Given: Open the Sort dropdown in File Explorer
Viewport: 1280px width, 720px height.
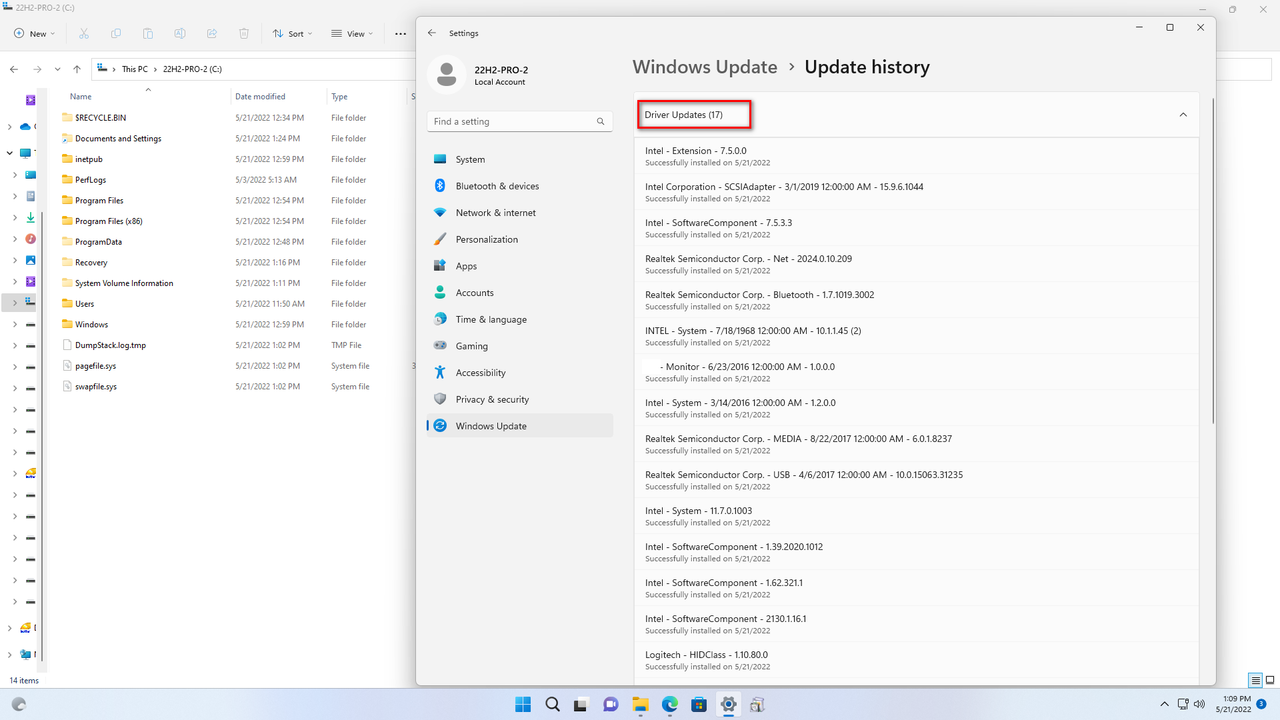Looking at the screenshot, I should (x=292, y=33).
